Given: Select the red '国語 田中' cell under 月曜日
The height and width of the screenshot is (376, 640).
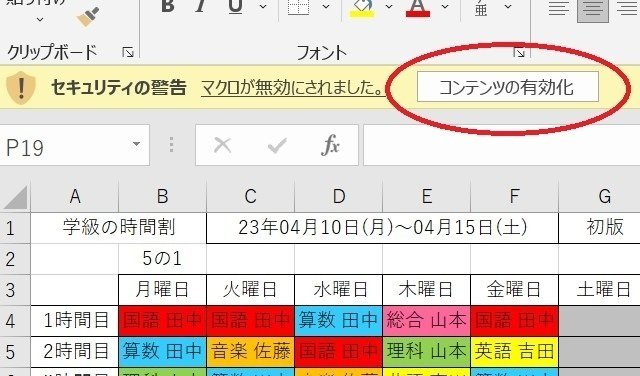Looking at the screenshot, I should [162, 321].
